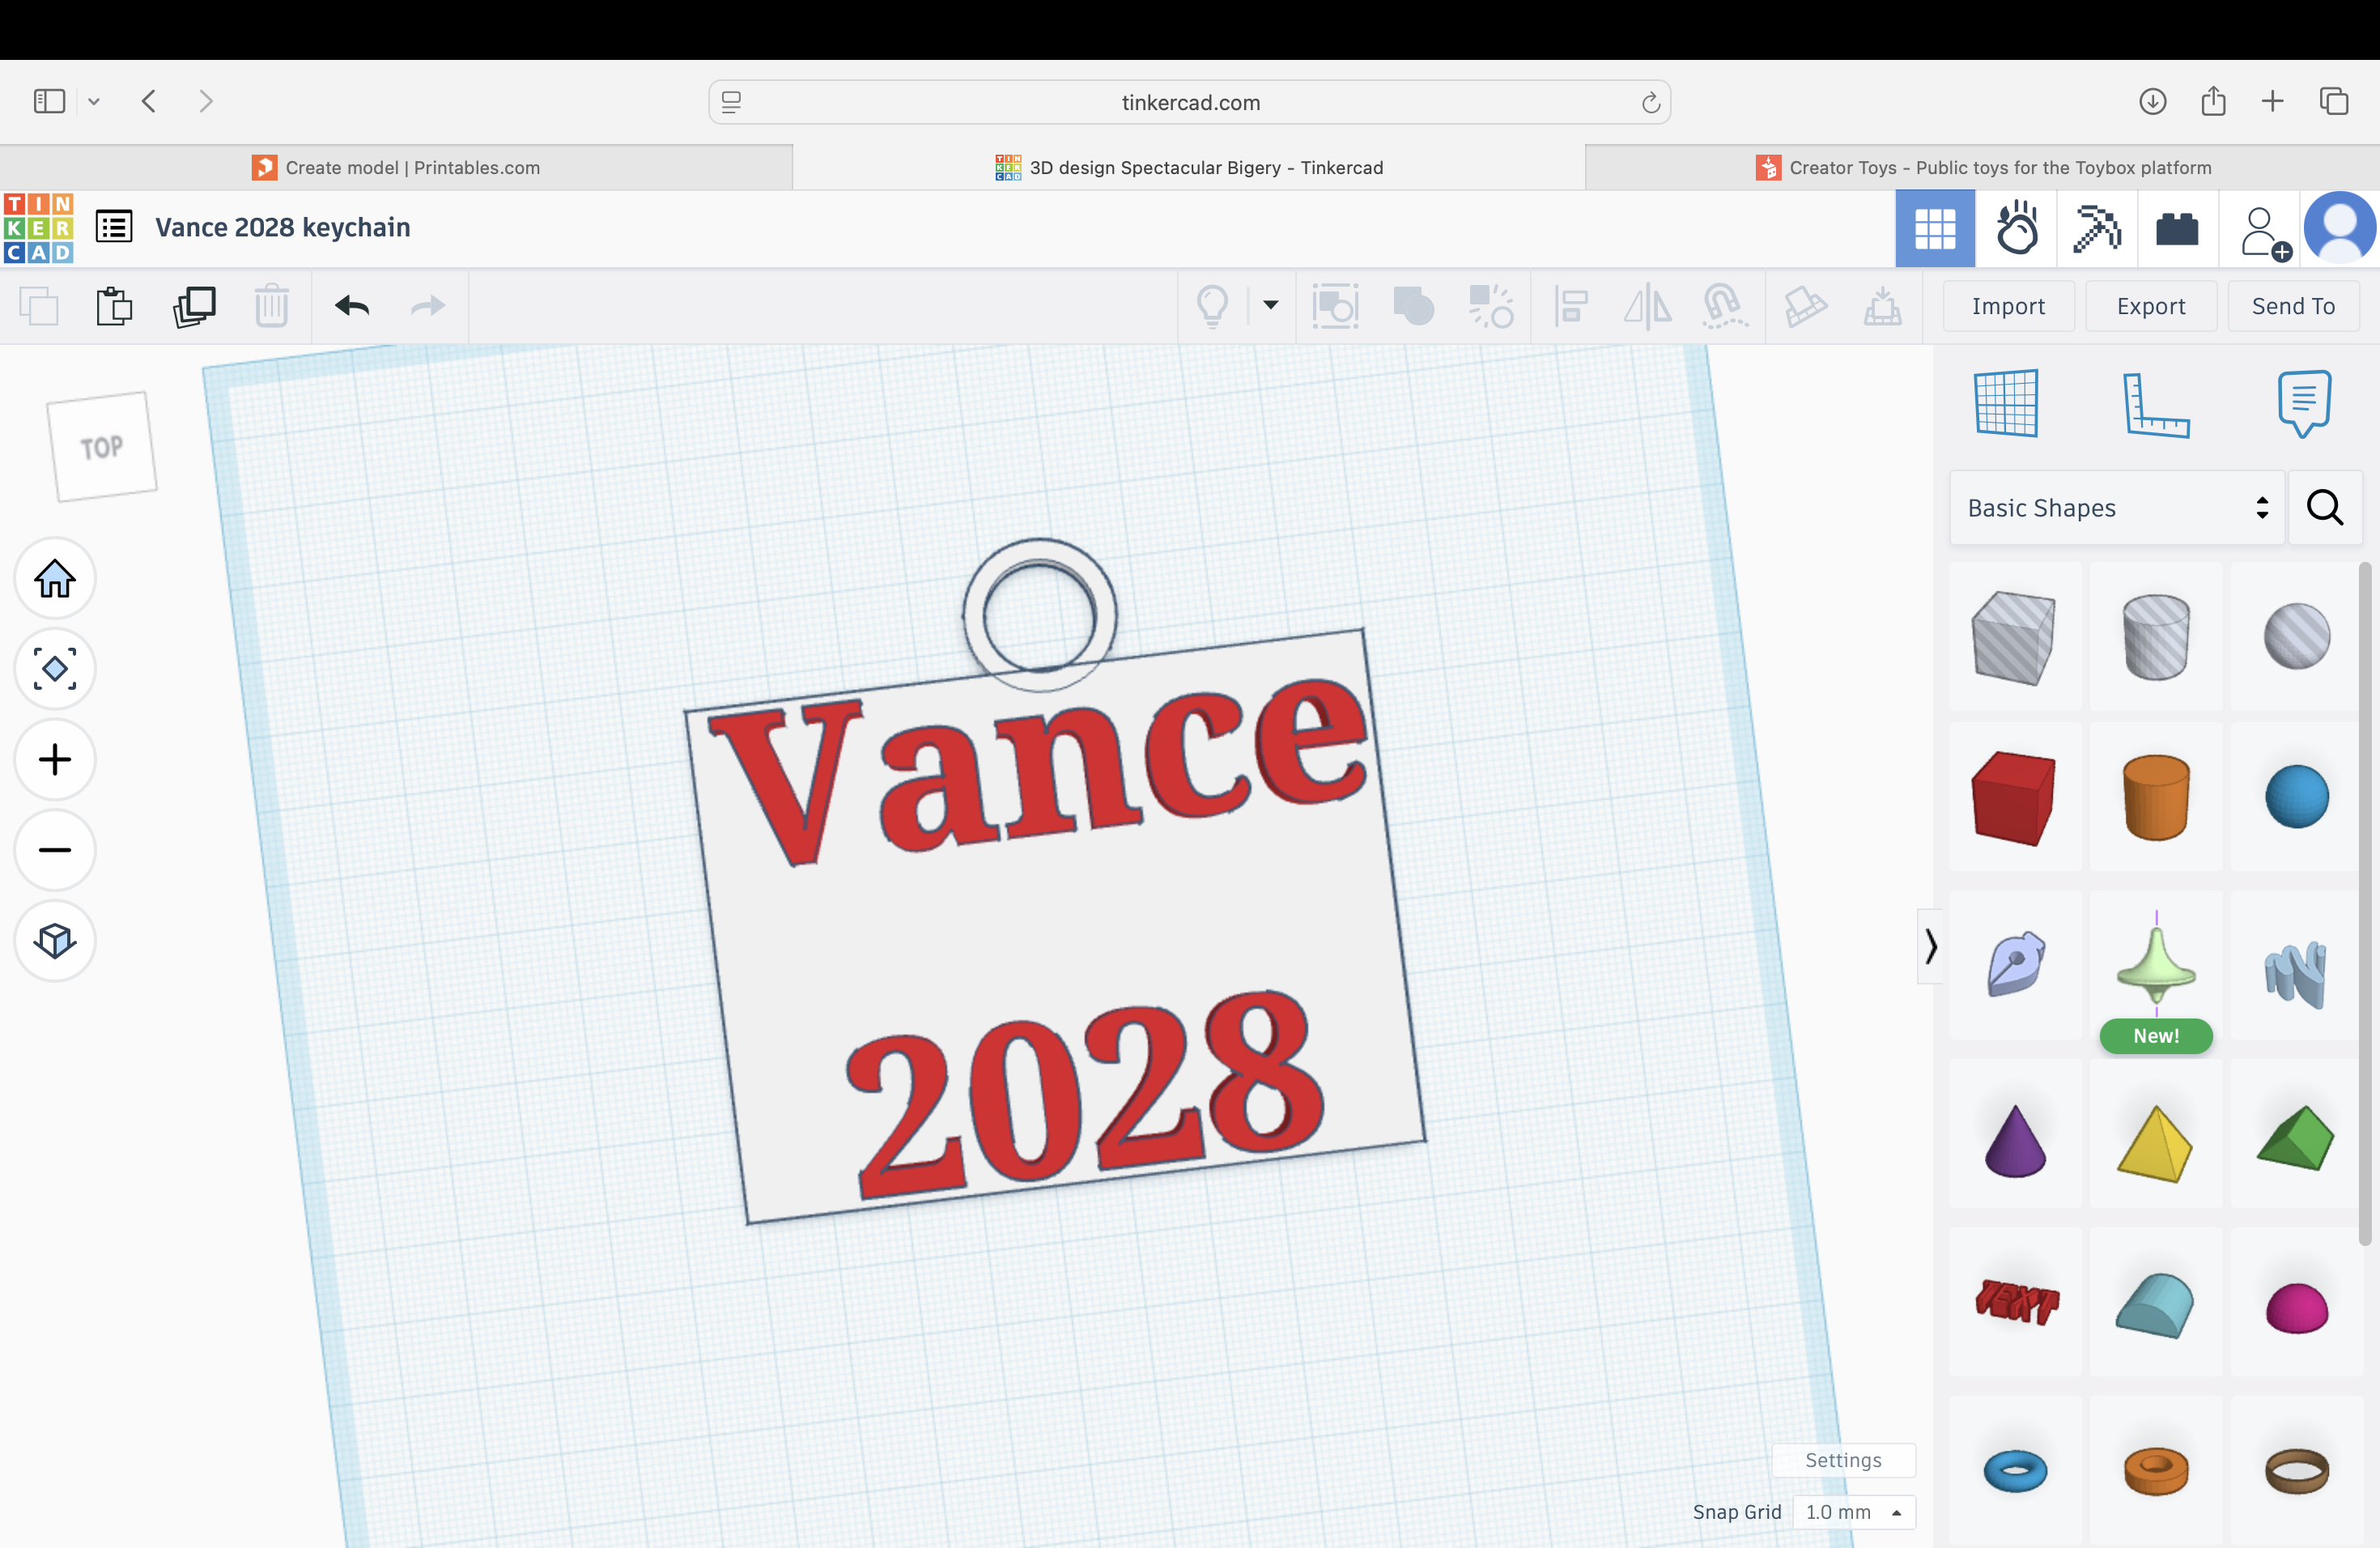Toggle orthographic perspective cube view

click(55, 940)
